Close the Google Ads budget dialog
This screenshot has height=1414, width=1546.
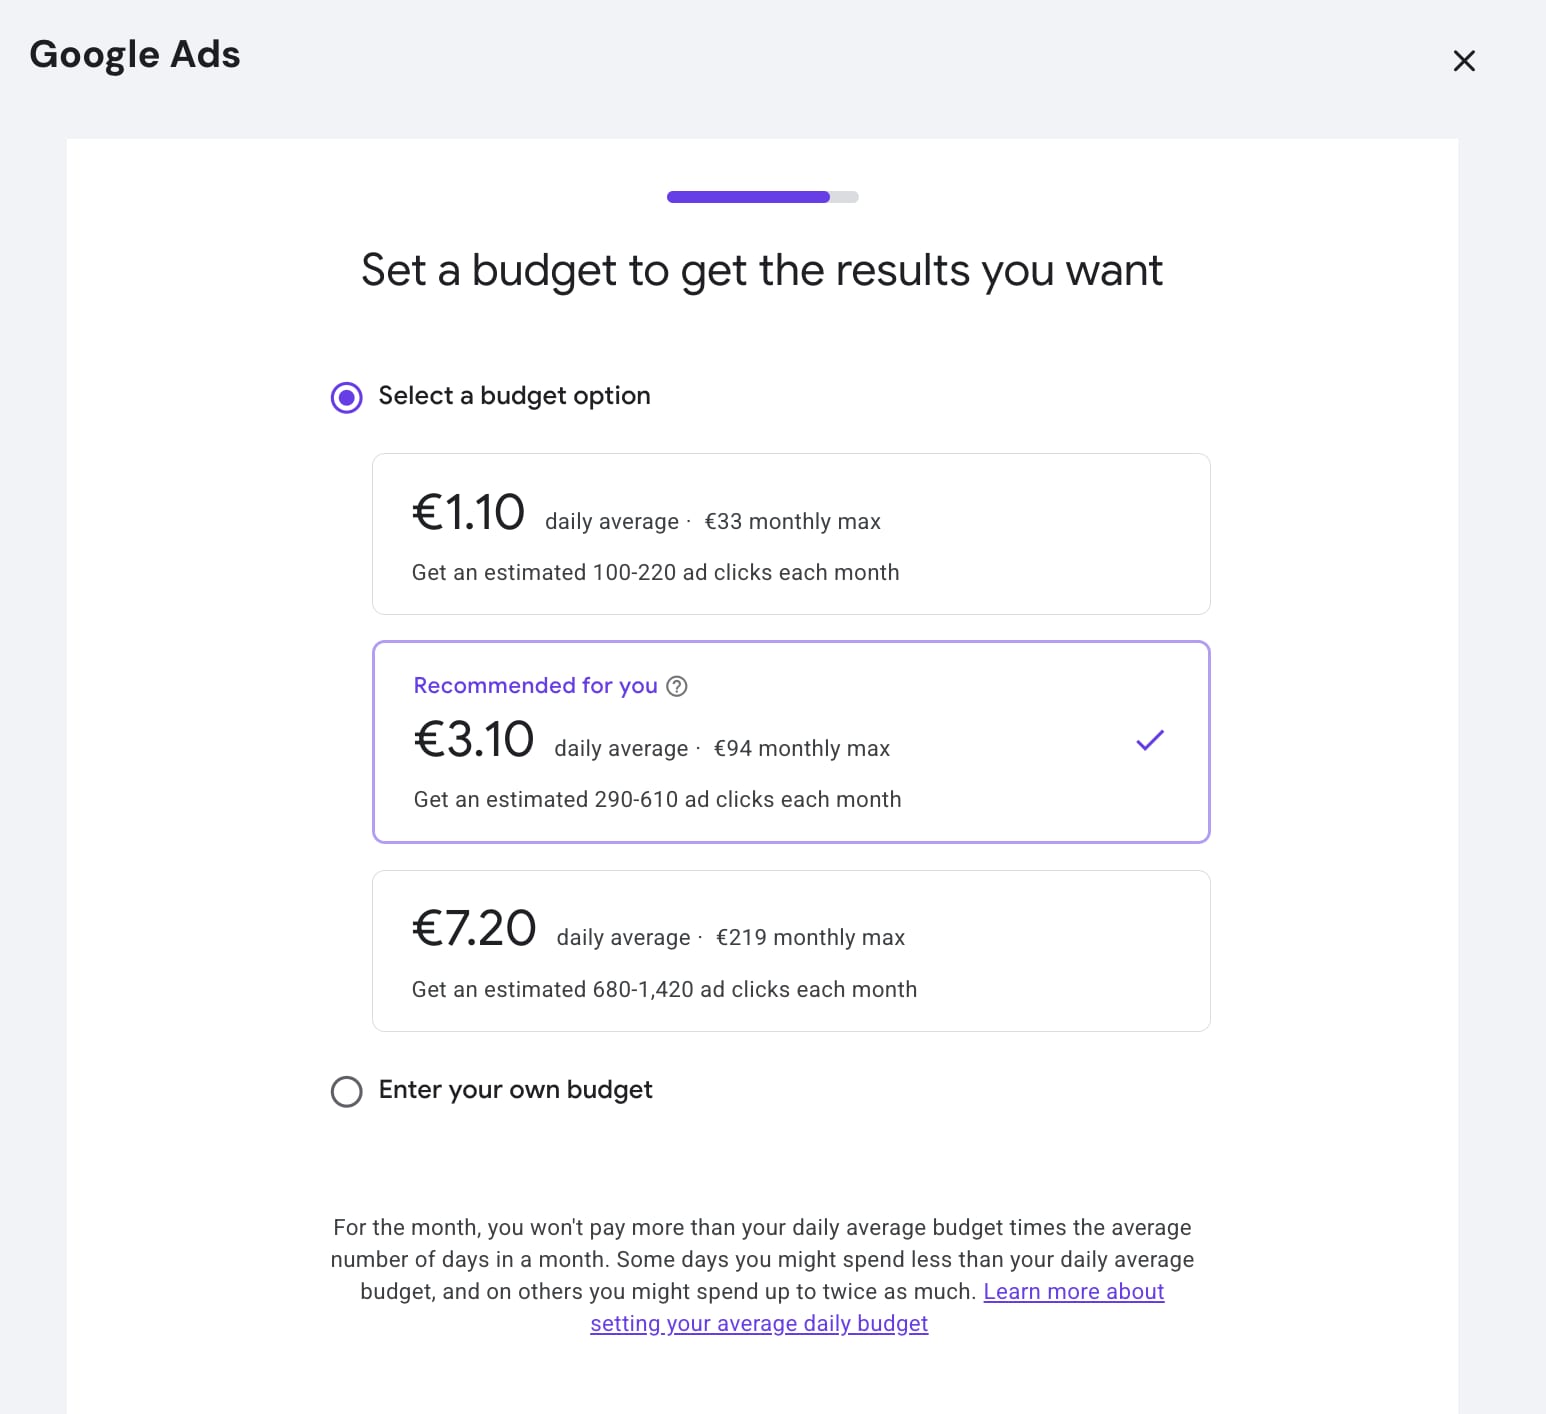1464,61
